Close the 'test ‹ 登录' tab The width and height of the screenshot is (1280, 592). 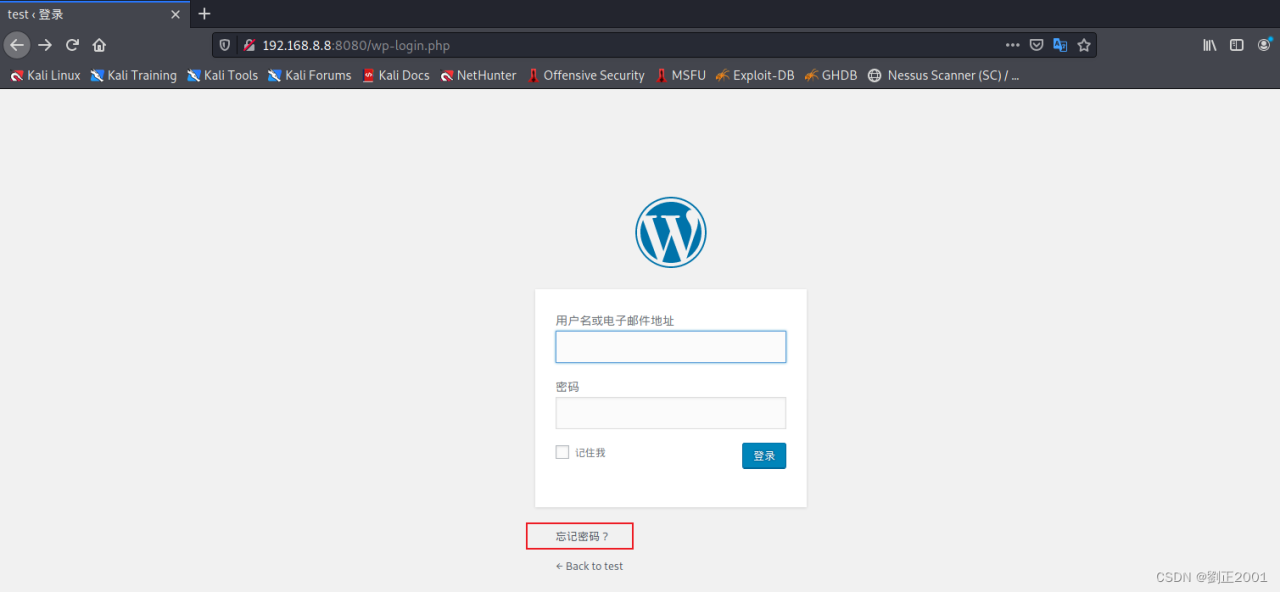(x=175, y=15)
